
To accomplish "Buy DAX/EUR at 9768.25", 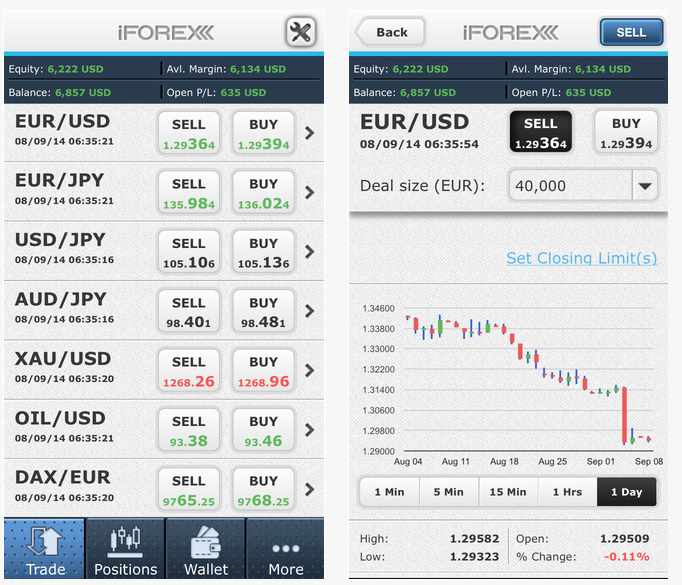I will 264,489.
